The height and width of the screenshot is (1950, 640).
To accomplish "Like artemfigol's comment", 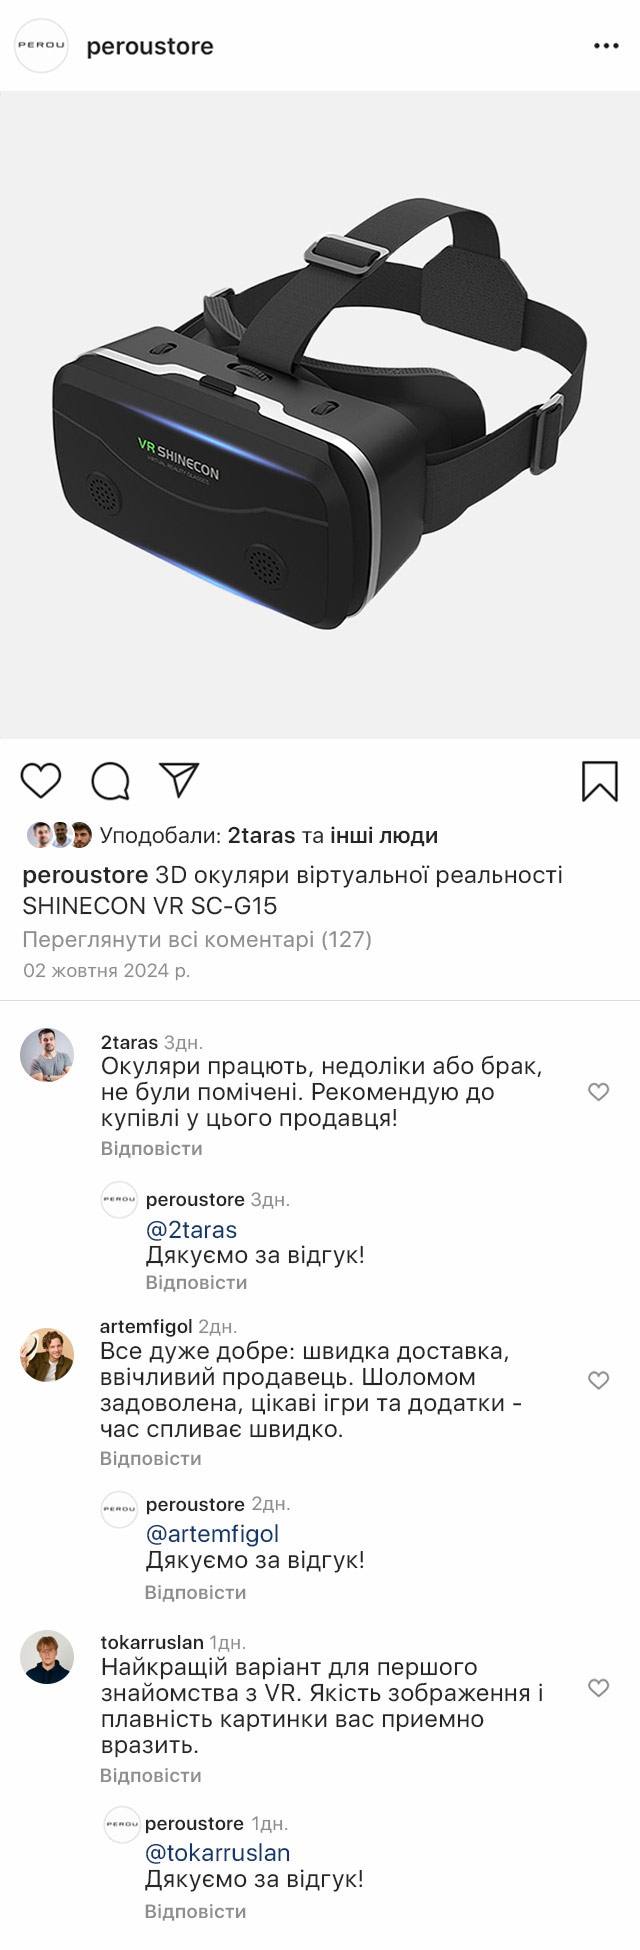I will point(598,1380).
